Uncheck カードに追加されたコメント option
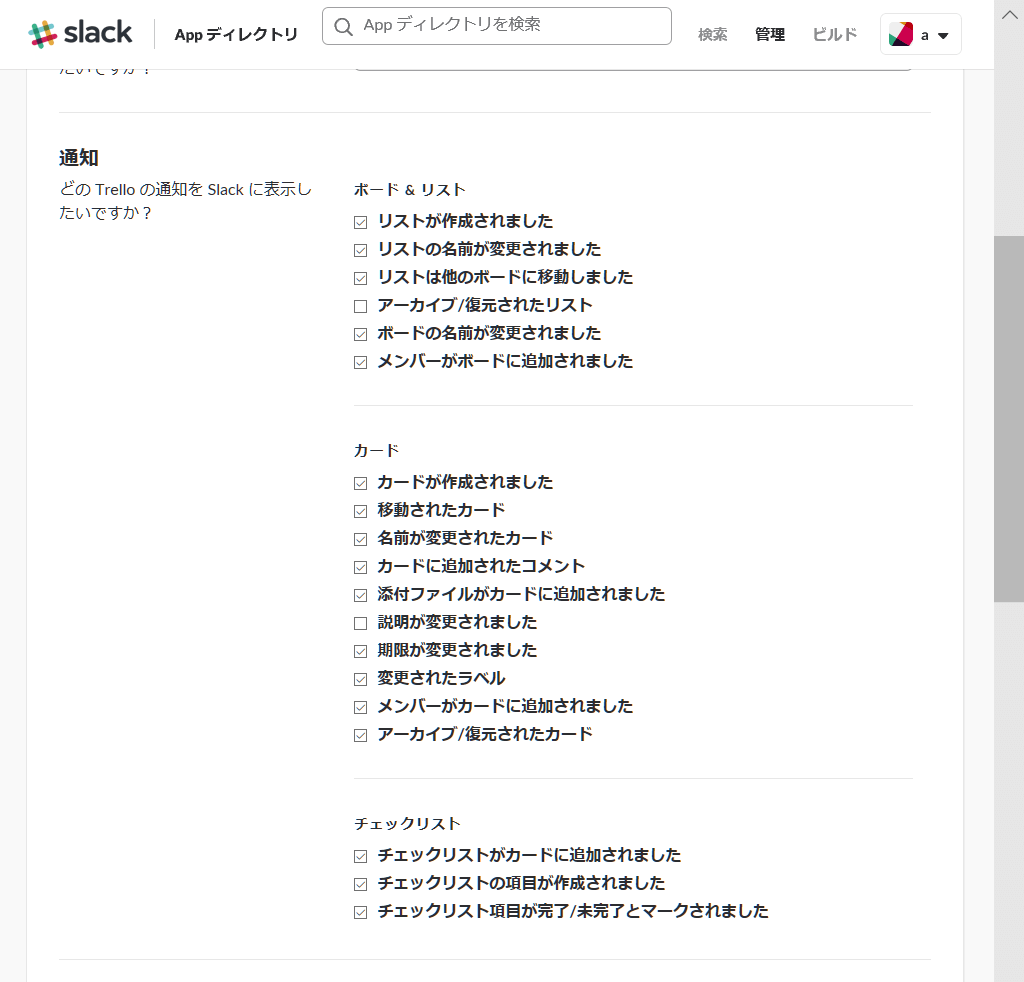 coord(361,567)
